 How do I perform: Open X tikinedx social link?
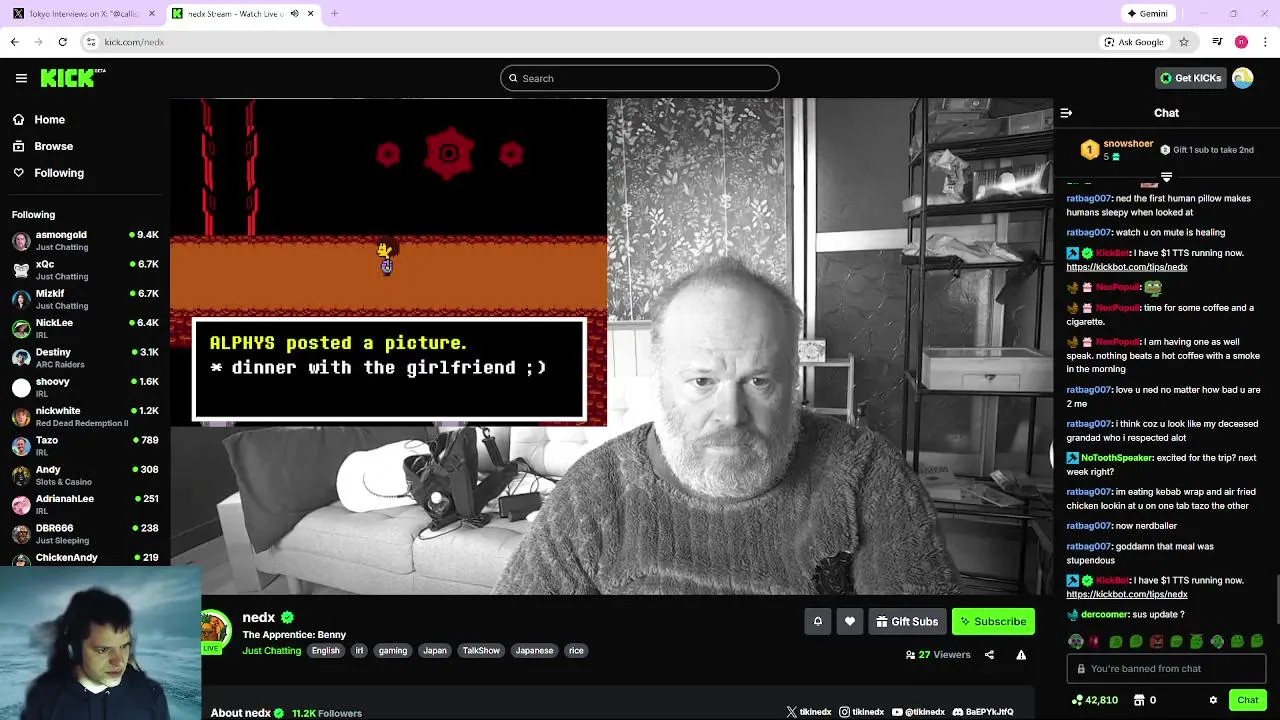[x=809, y=712]
